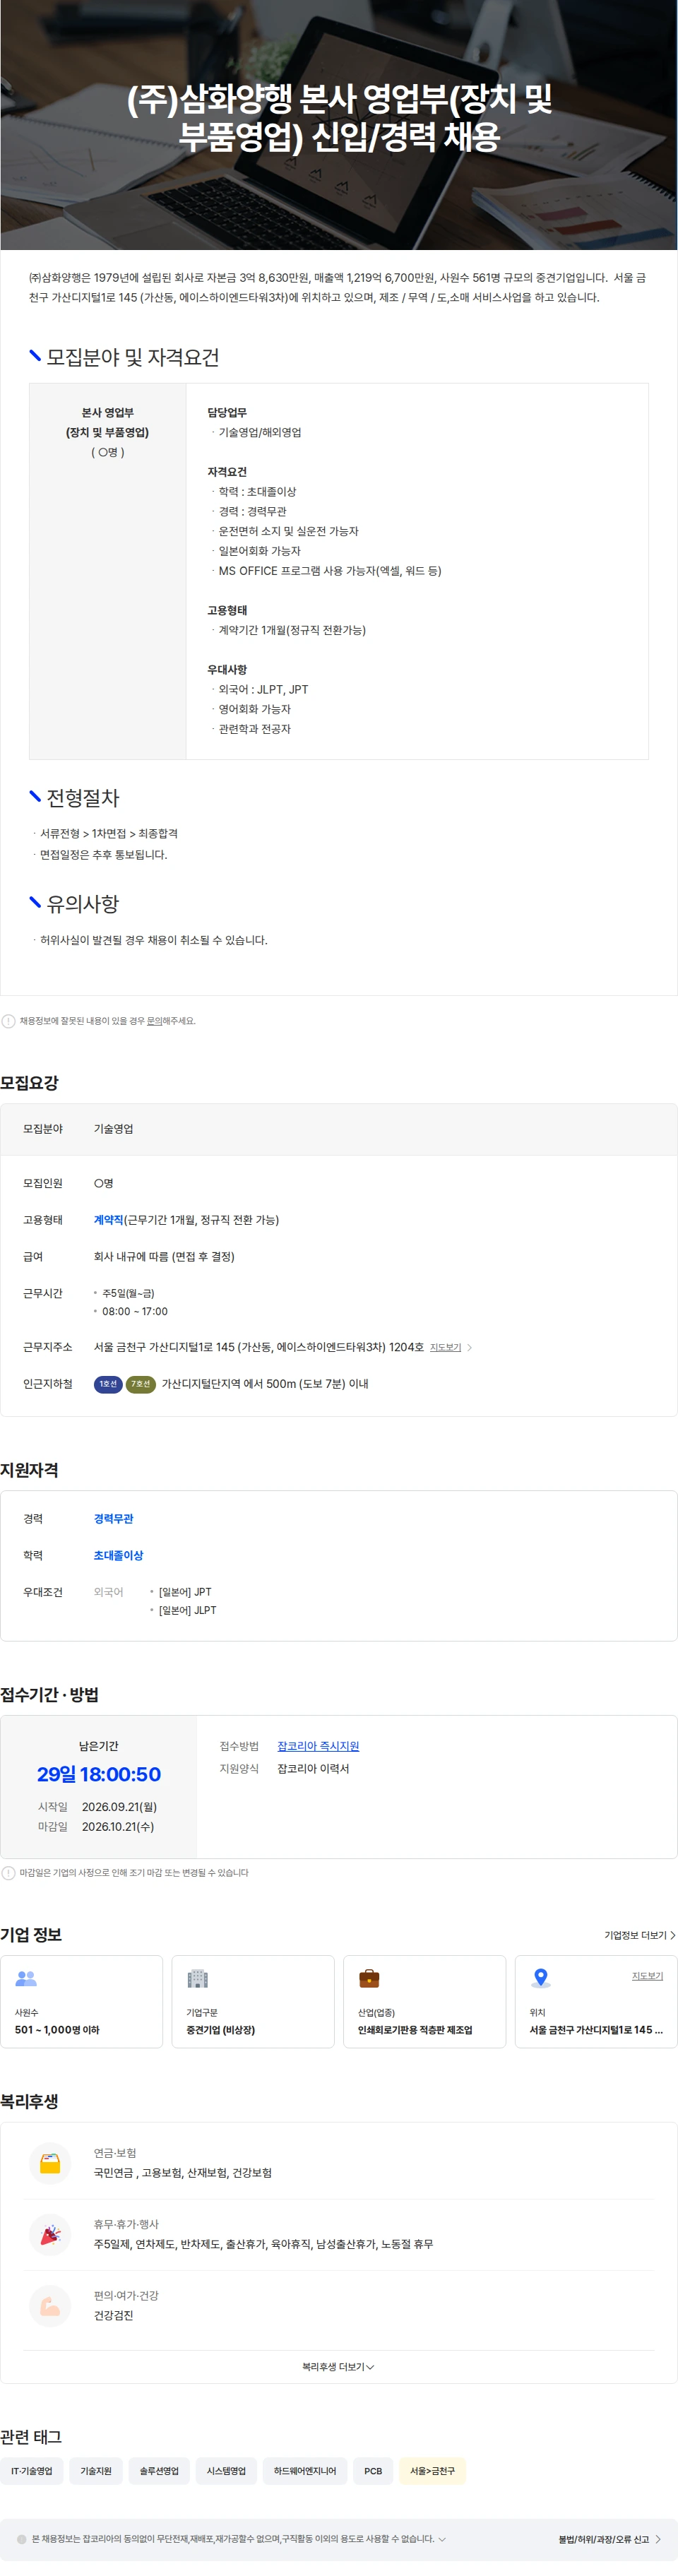Screen dimensions: 678x2576
Task: Click info icon beside wrong-information notice
Action: [9, 1021]
